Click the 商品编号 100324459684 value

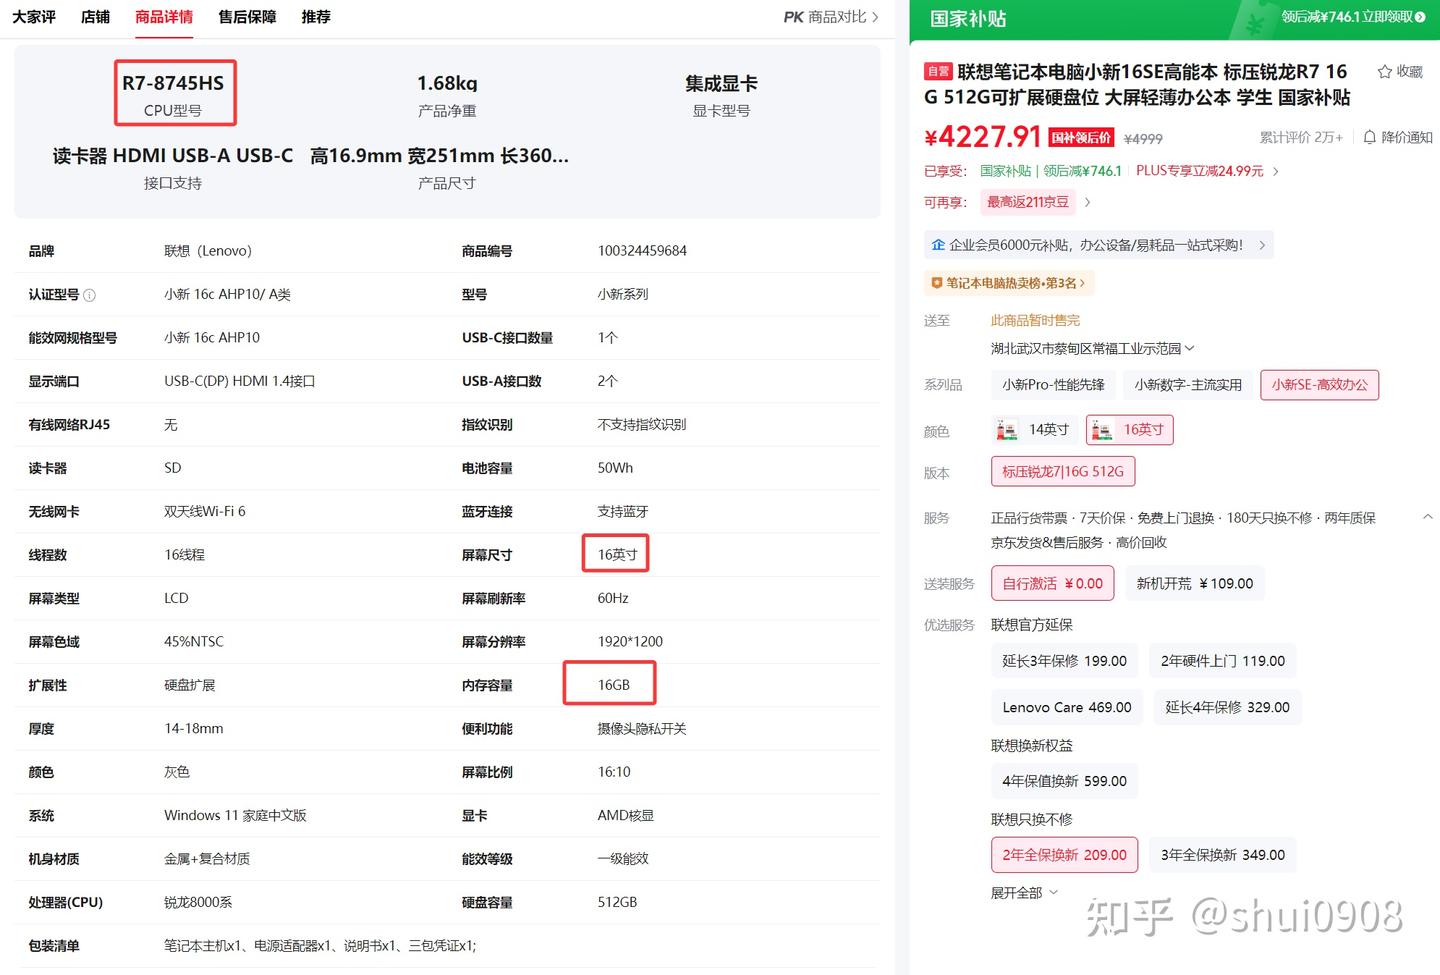point(642,251)
